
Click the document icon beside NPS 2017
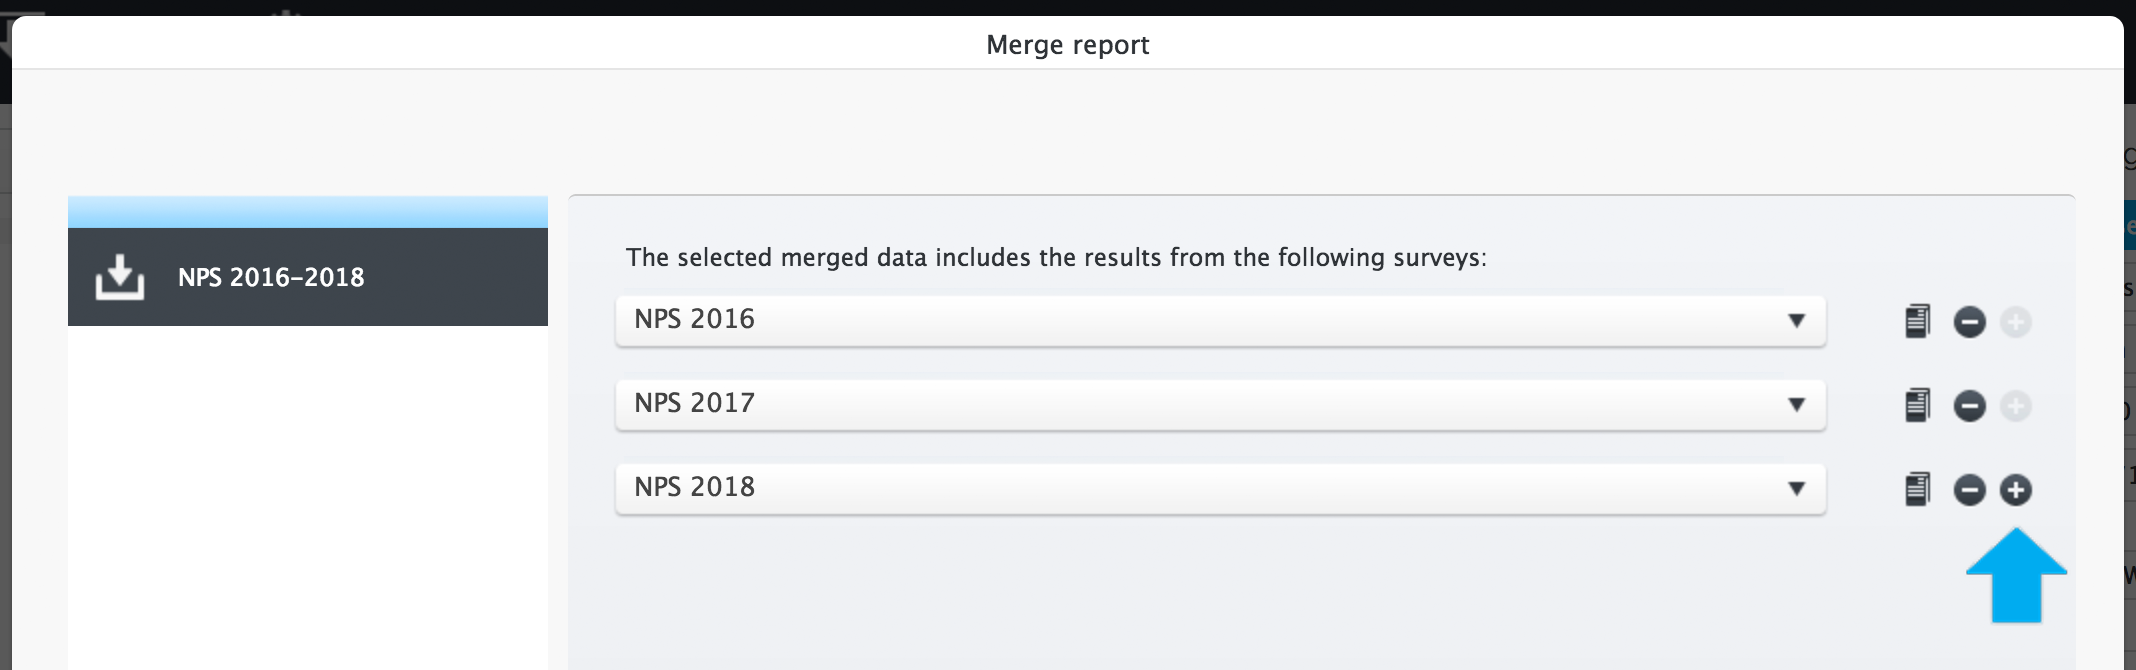pos(1917,405)
